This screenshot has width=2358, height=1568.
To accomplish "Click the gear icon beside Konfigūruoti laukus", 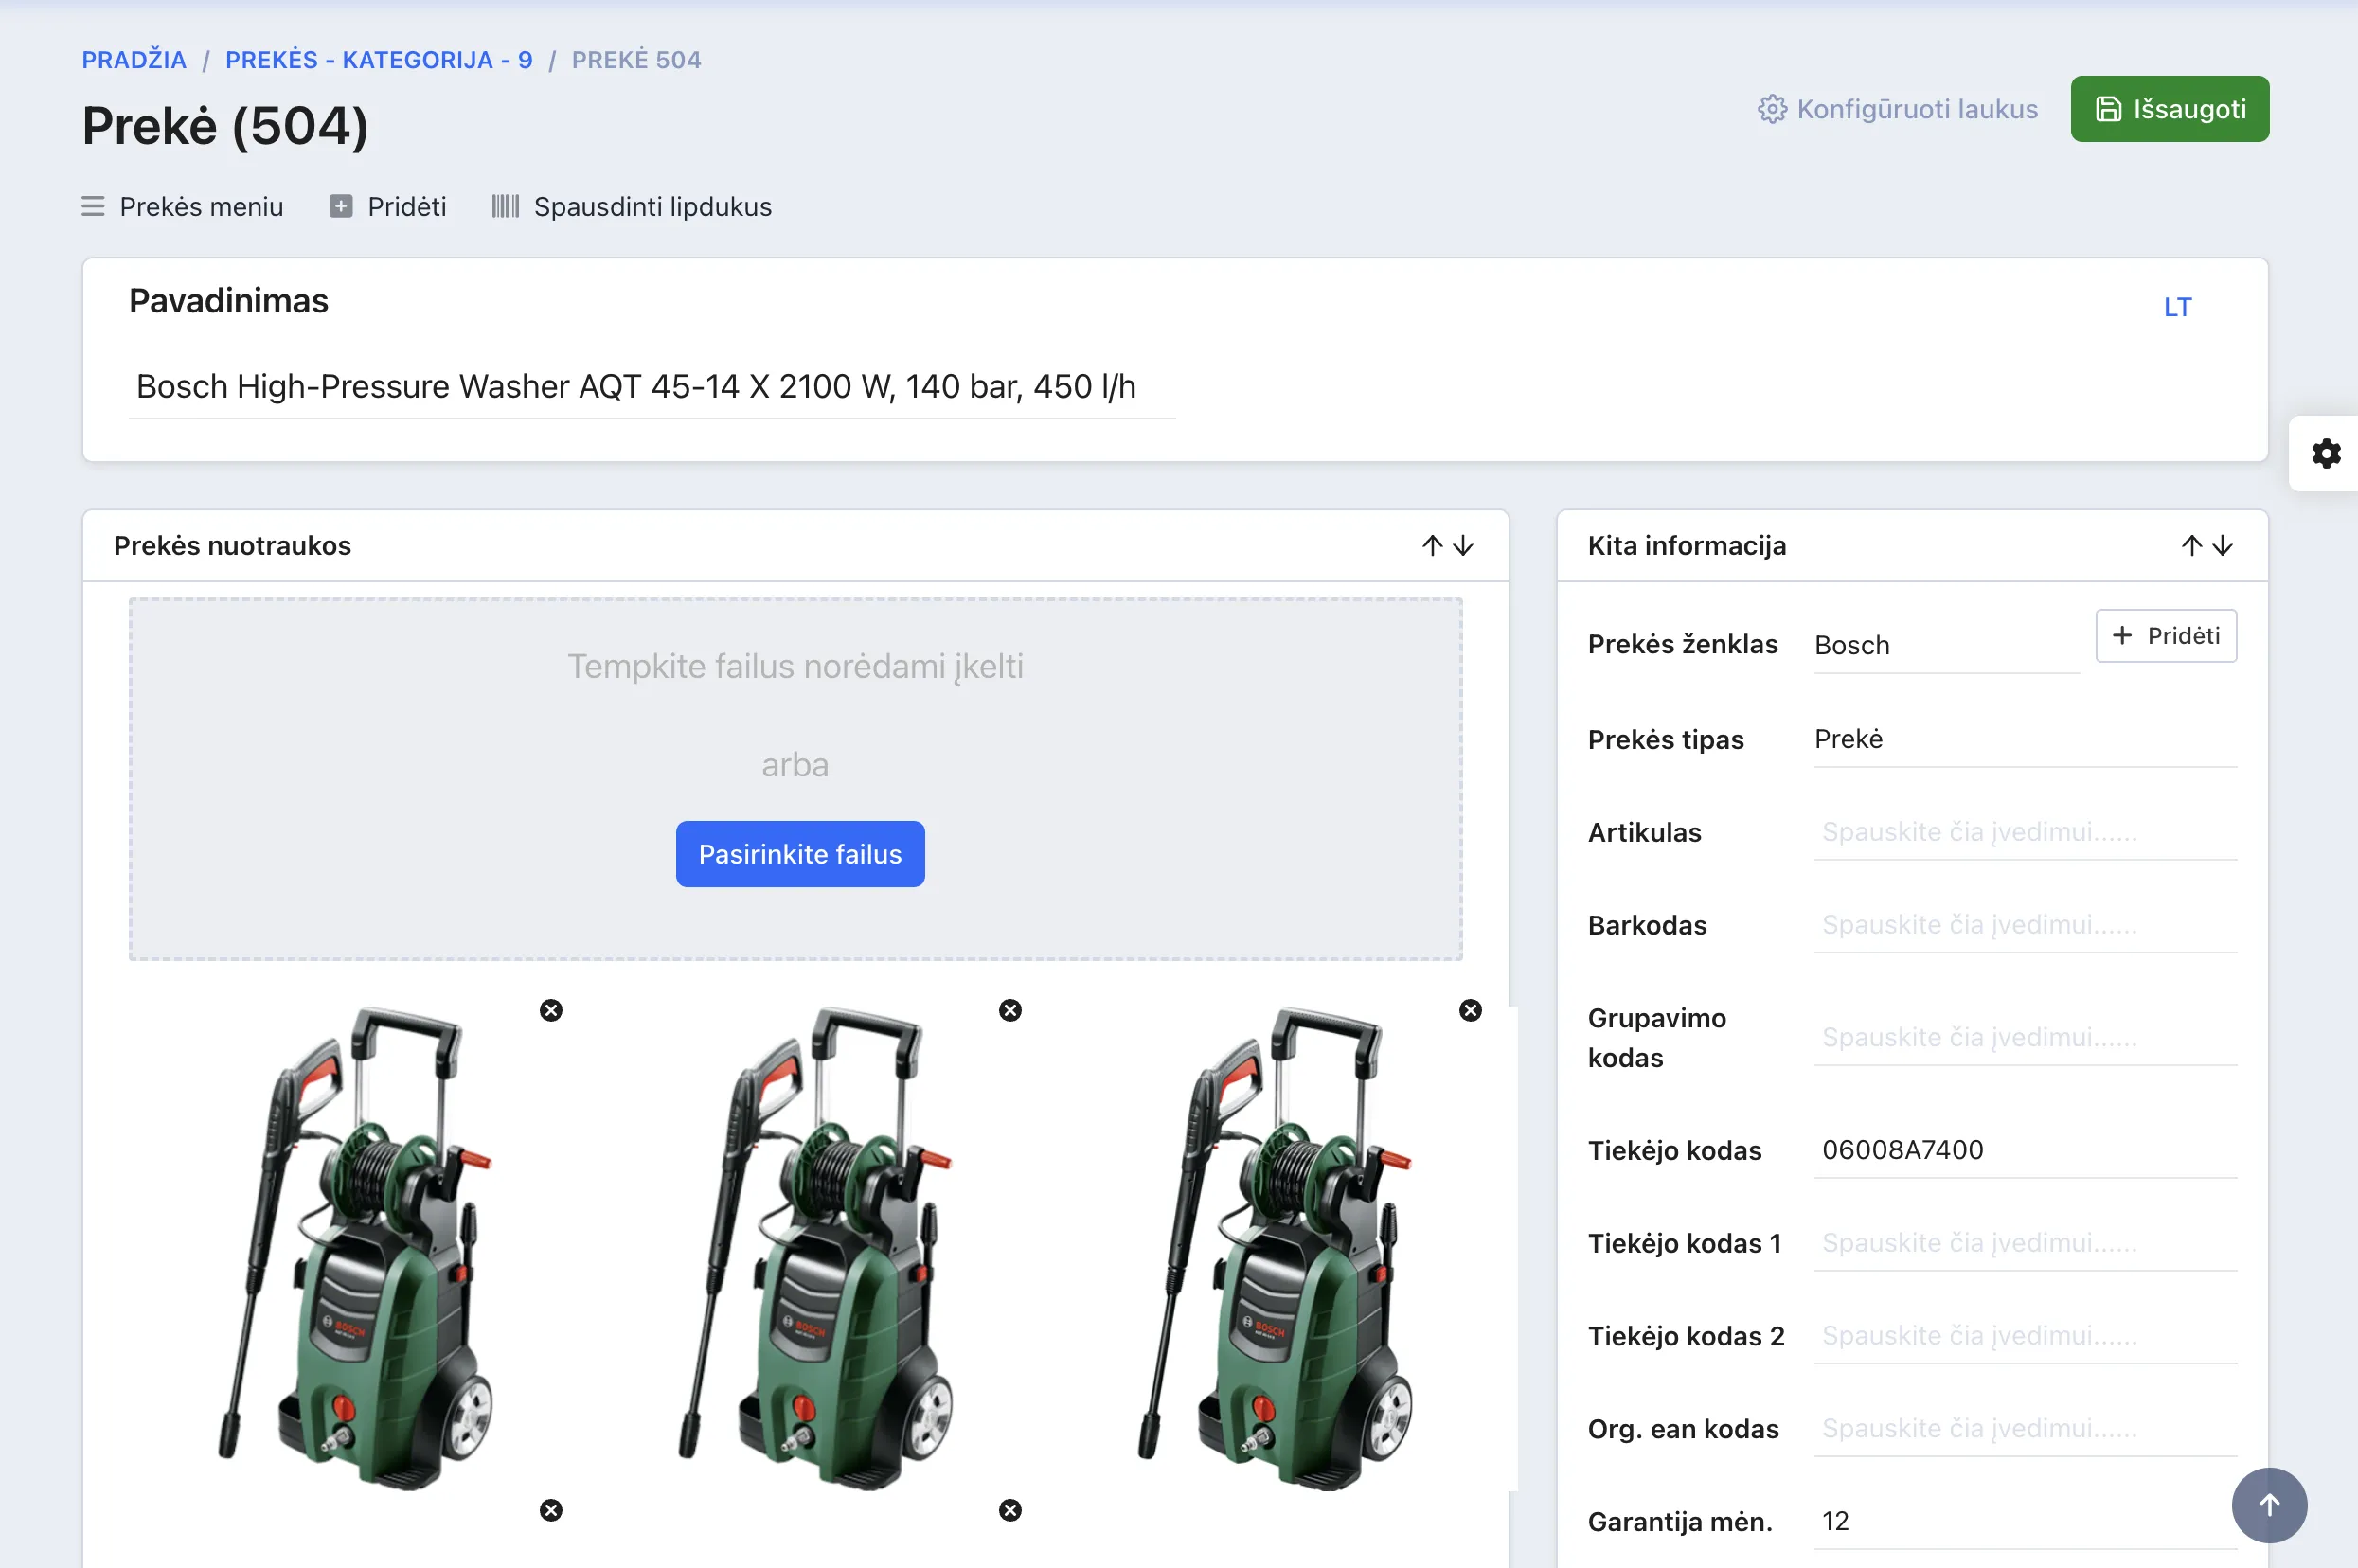I will (1772, 109).
